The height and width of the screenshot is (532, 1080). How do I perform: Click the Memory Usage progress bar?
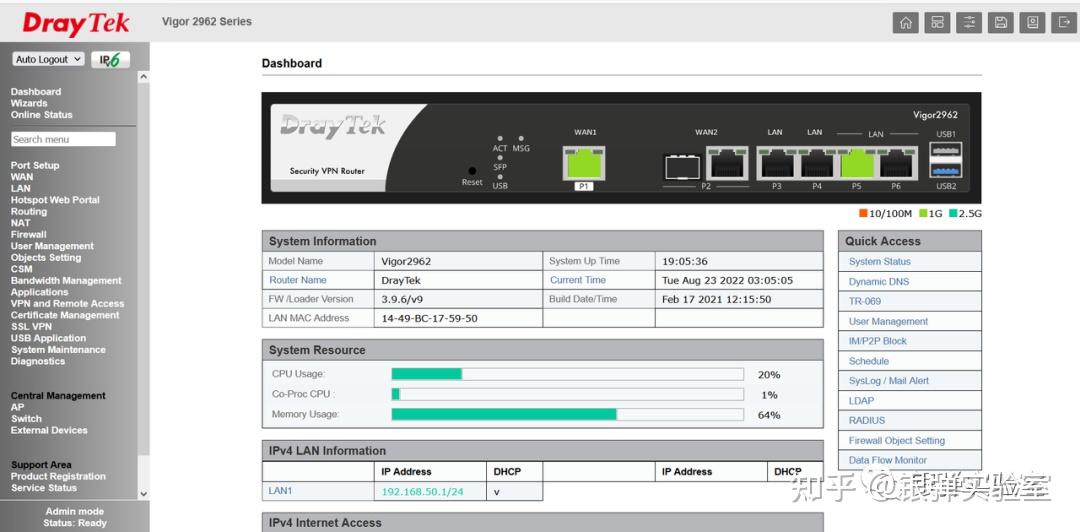568,414
